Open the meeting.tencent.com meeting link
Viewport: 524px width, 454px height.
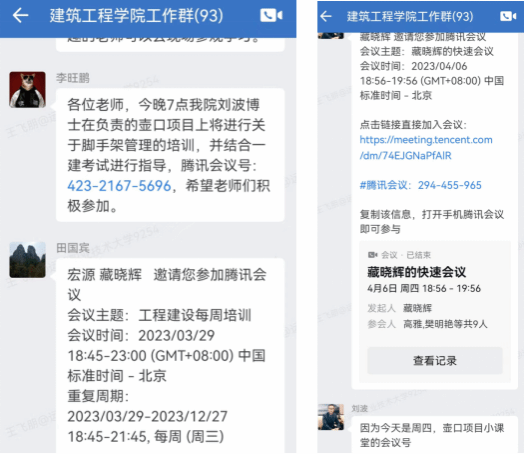tap(426, 147)
